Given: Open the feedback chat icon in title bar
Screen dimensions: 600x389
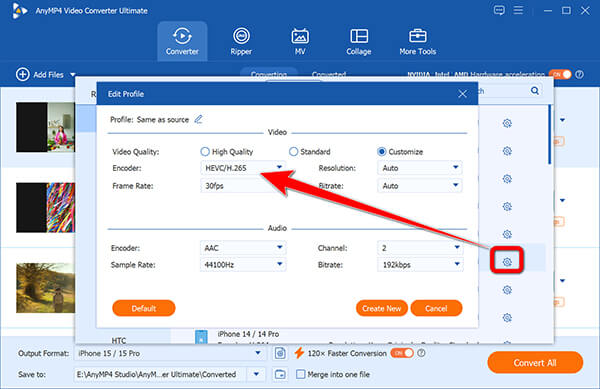Looking at the screenshot, I should pos(499,10).
